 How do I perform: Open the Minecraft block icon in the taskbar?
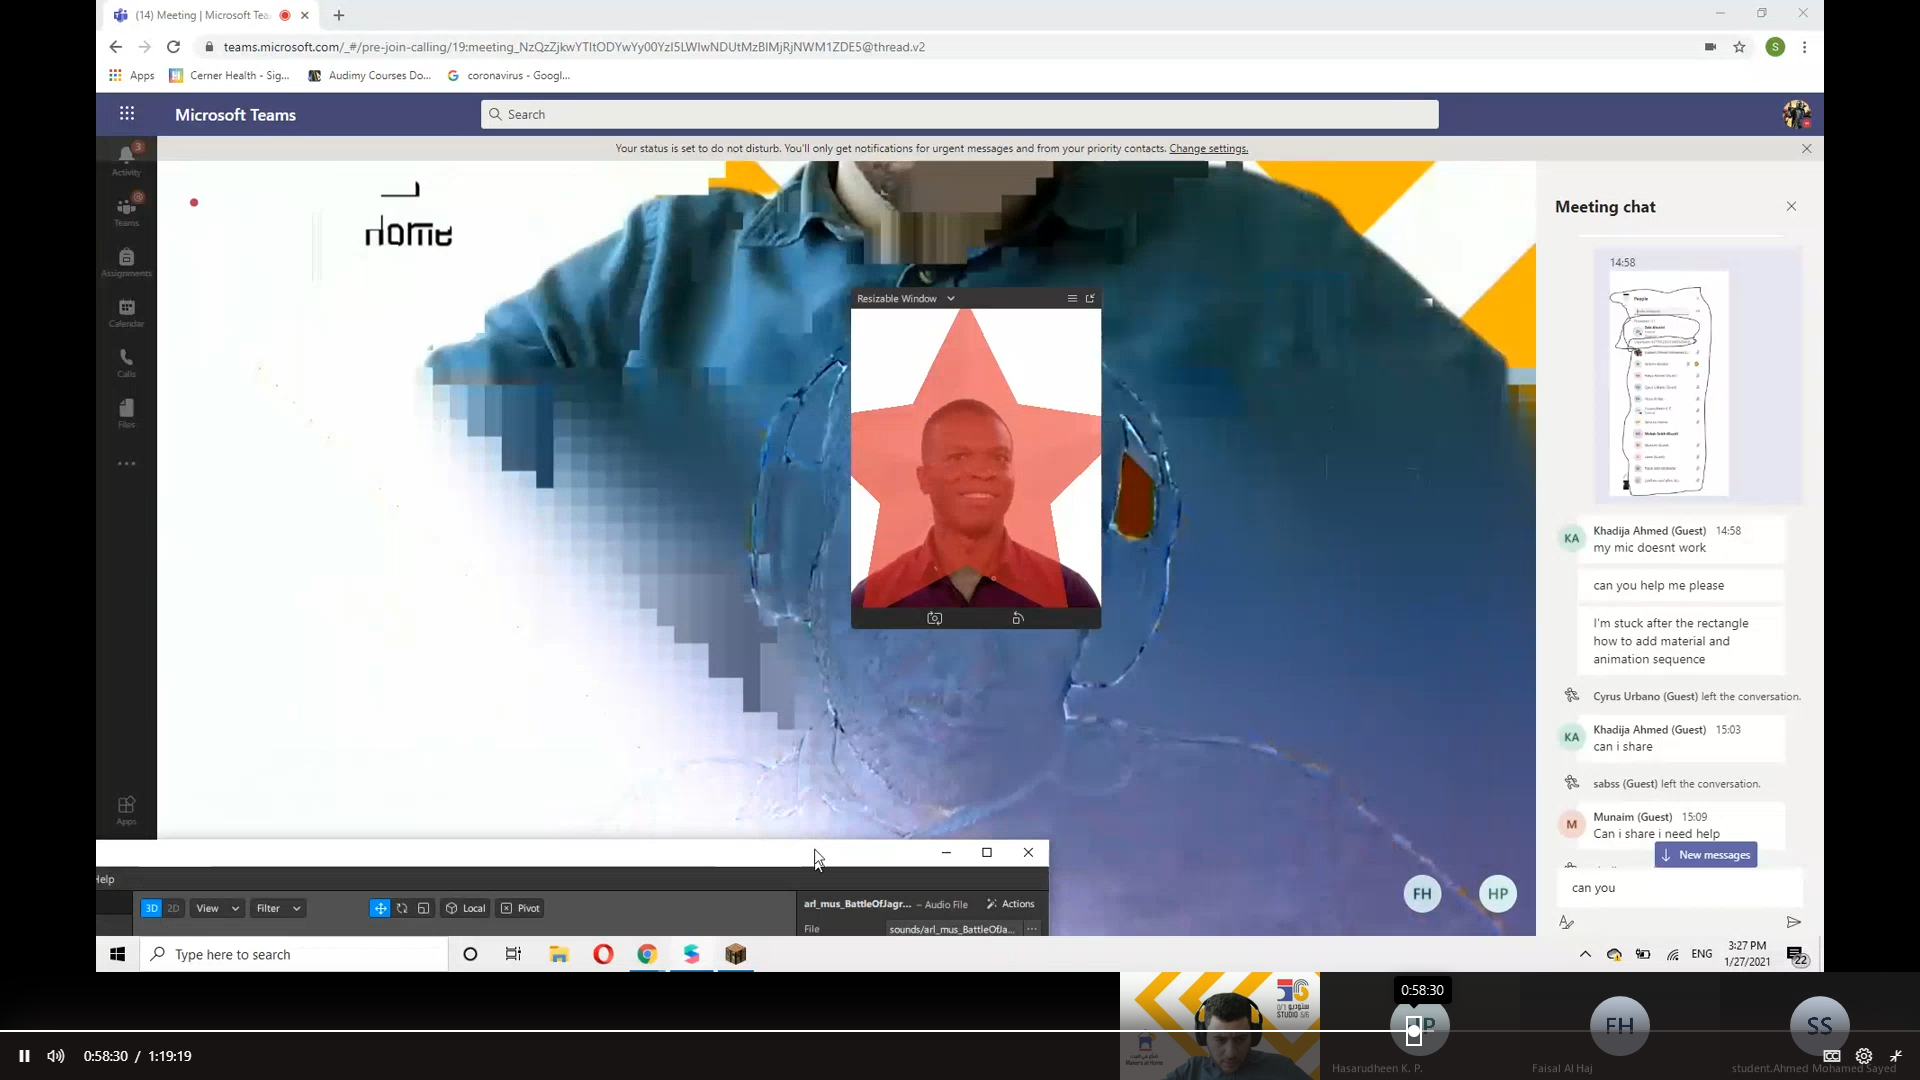pyautogui.click(x=736, y=954)
